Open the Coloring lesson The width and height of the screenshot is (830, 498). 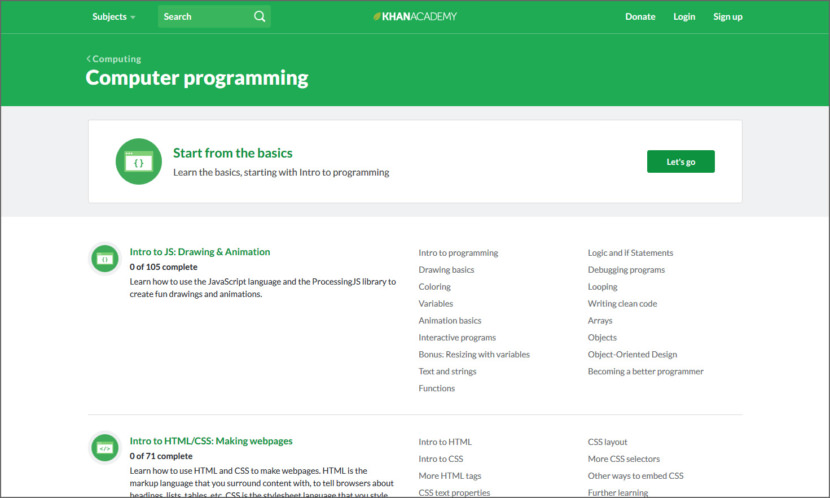435,287
